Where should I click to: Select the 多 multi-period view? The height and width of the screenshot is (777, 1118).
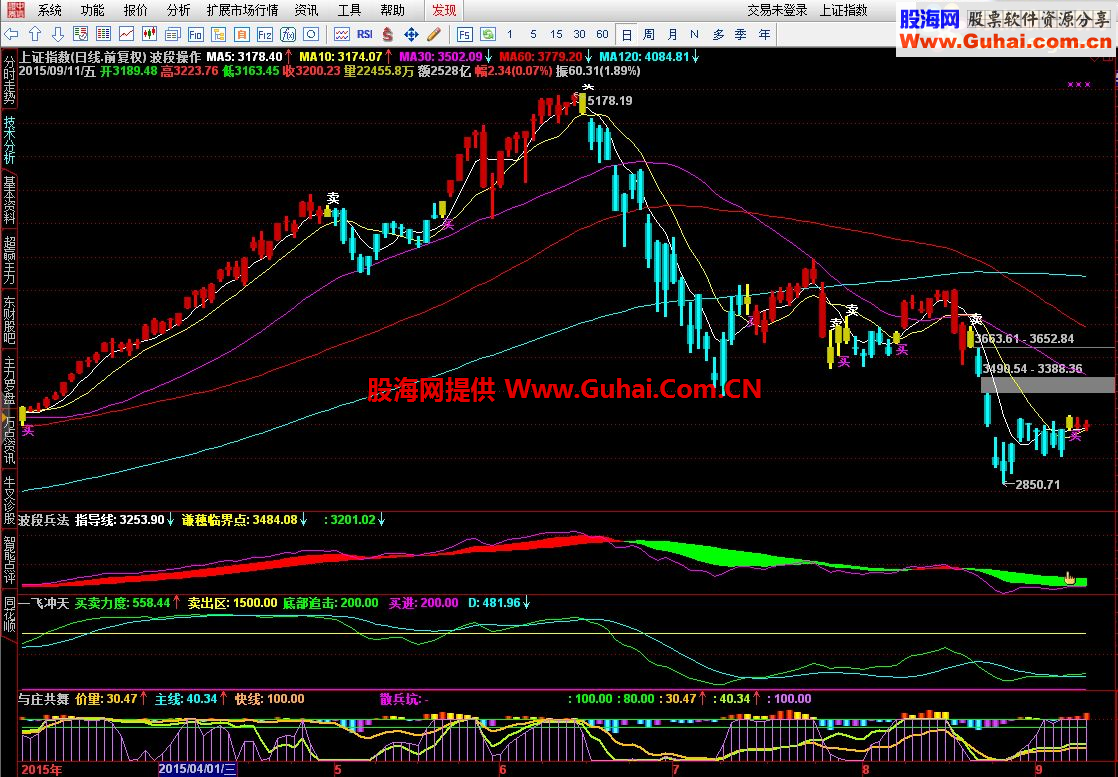[718, 34]
